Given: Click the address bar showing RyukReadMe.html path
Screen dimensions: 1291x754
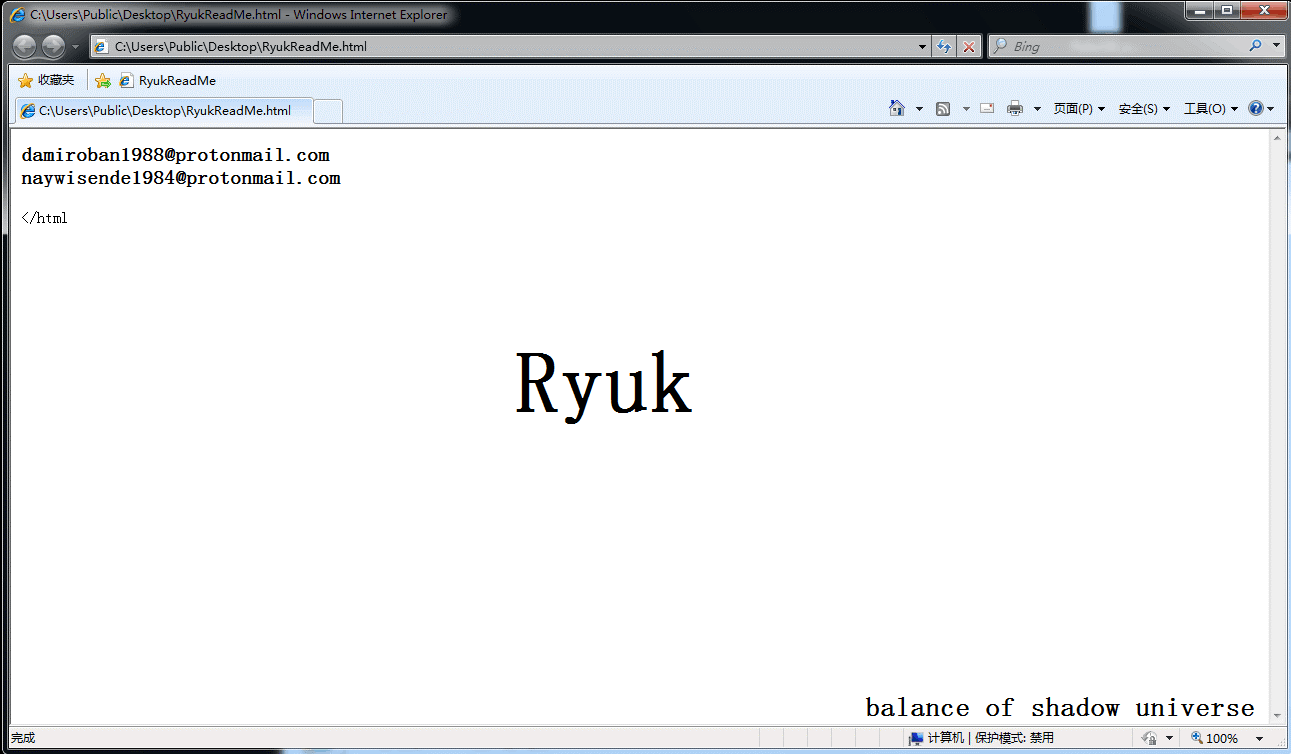Looking at the screenshot, I should coord(504,46).
